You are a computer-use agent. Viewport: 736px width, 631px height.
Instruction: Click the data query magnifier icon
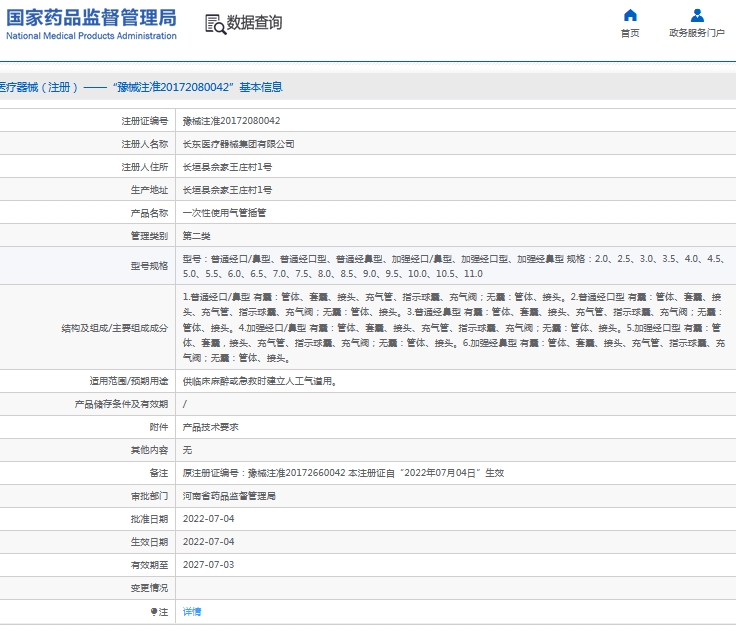215,24
